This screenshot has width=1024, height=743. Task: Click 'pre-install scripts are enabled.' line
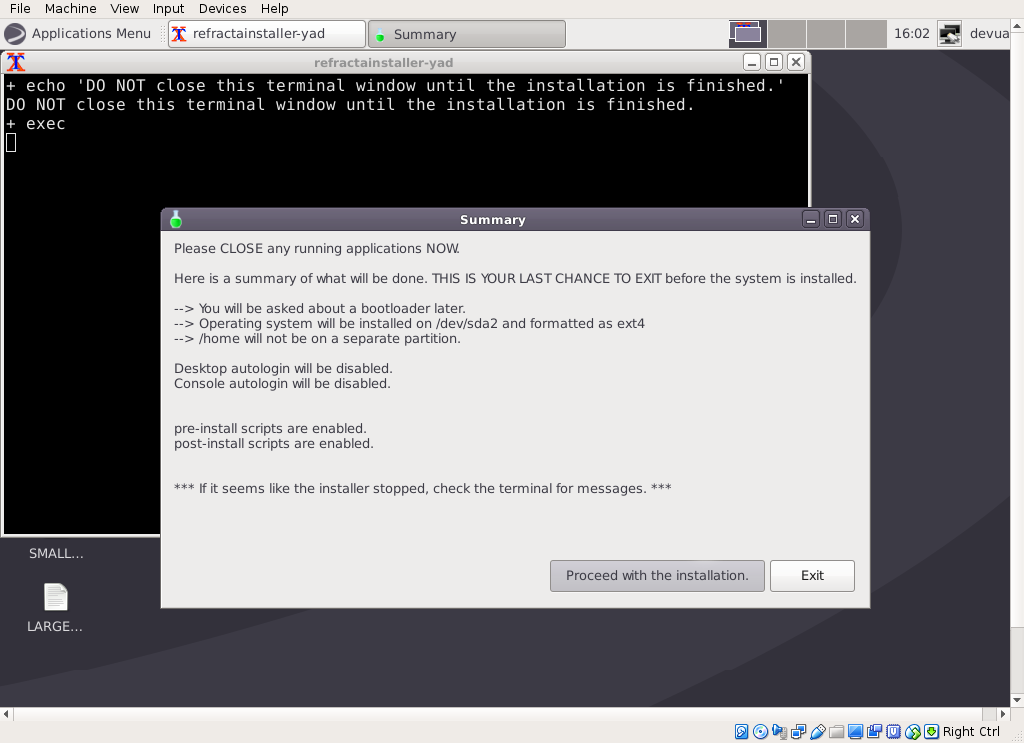[270, 429]
